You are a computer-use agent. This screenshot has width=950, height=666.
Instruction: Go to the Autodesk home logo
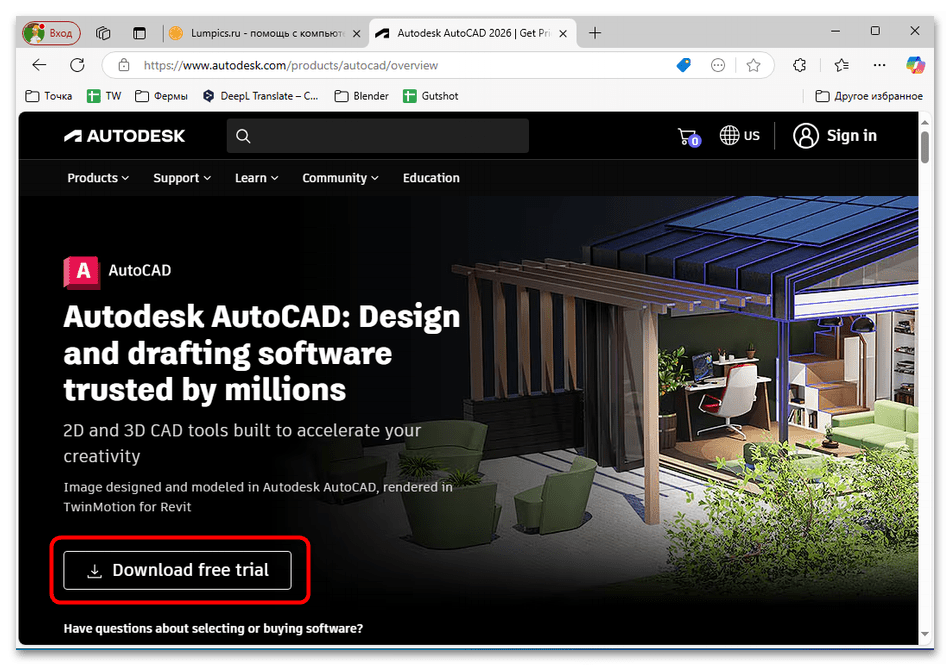point(124,136)
